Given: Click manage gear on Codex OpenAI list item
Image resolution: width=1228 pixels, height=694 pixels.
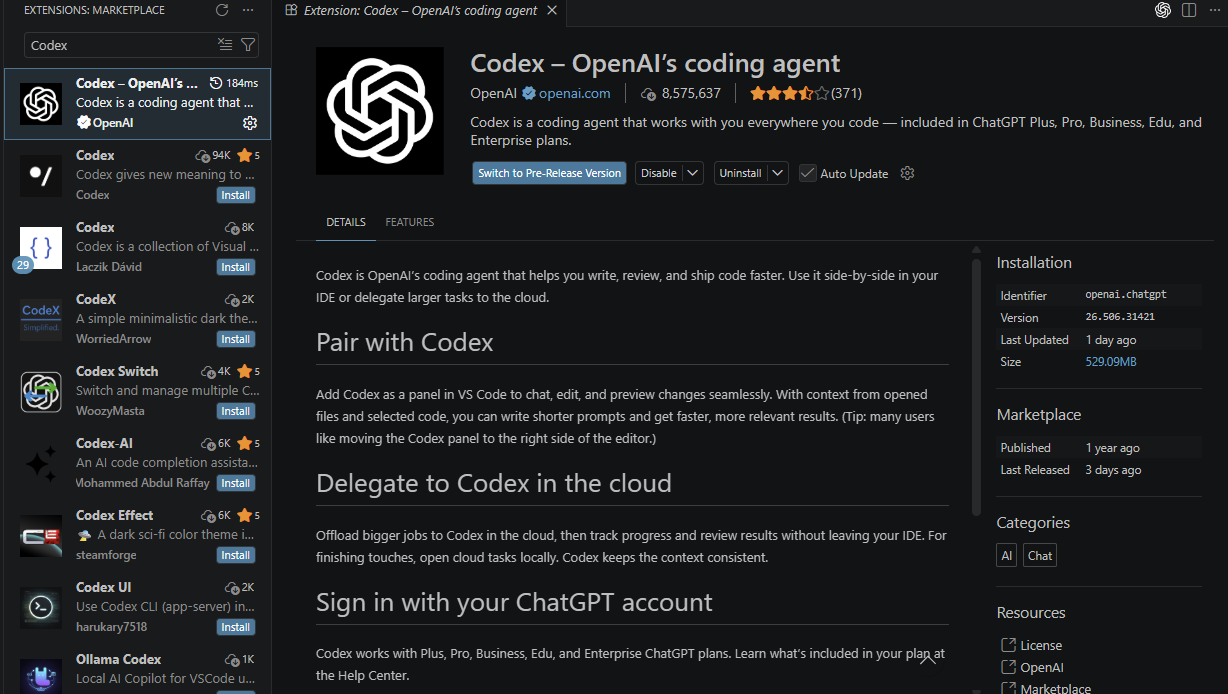Looking at the screenshot, I should pyautogui.click(x=250, y=122).
